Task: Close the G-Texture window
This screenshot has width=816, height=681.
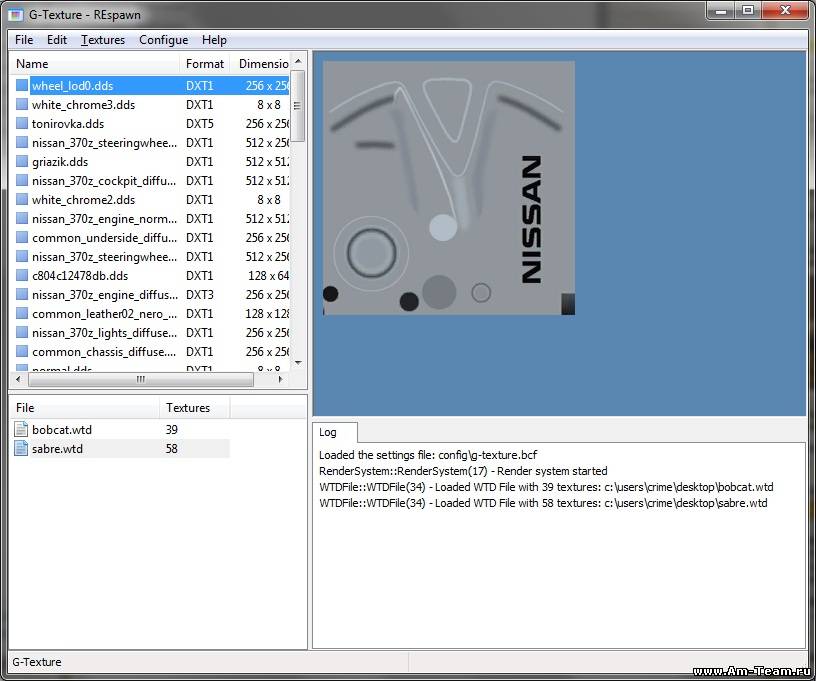Action: (x=785, y=11)
